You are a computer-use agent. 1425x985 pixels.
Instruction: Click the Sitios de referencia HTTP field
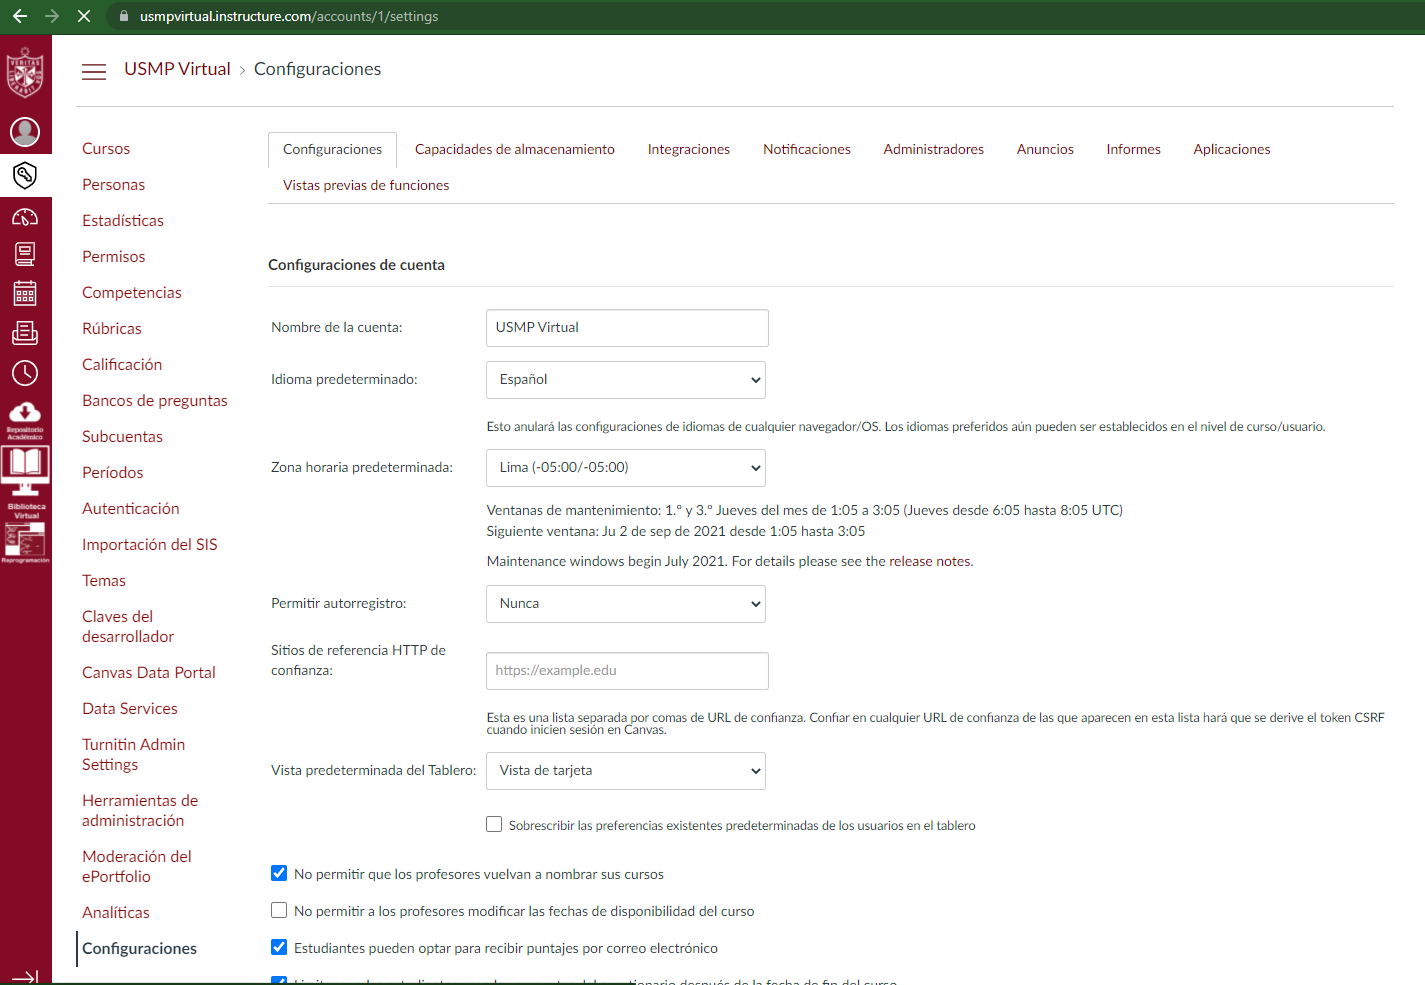click(627, 671)
